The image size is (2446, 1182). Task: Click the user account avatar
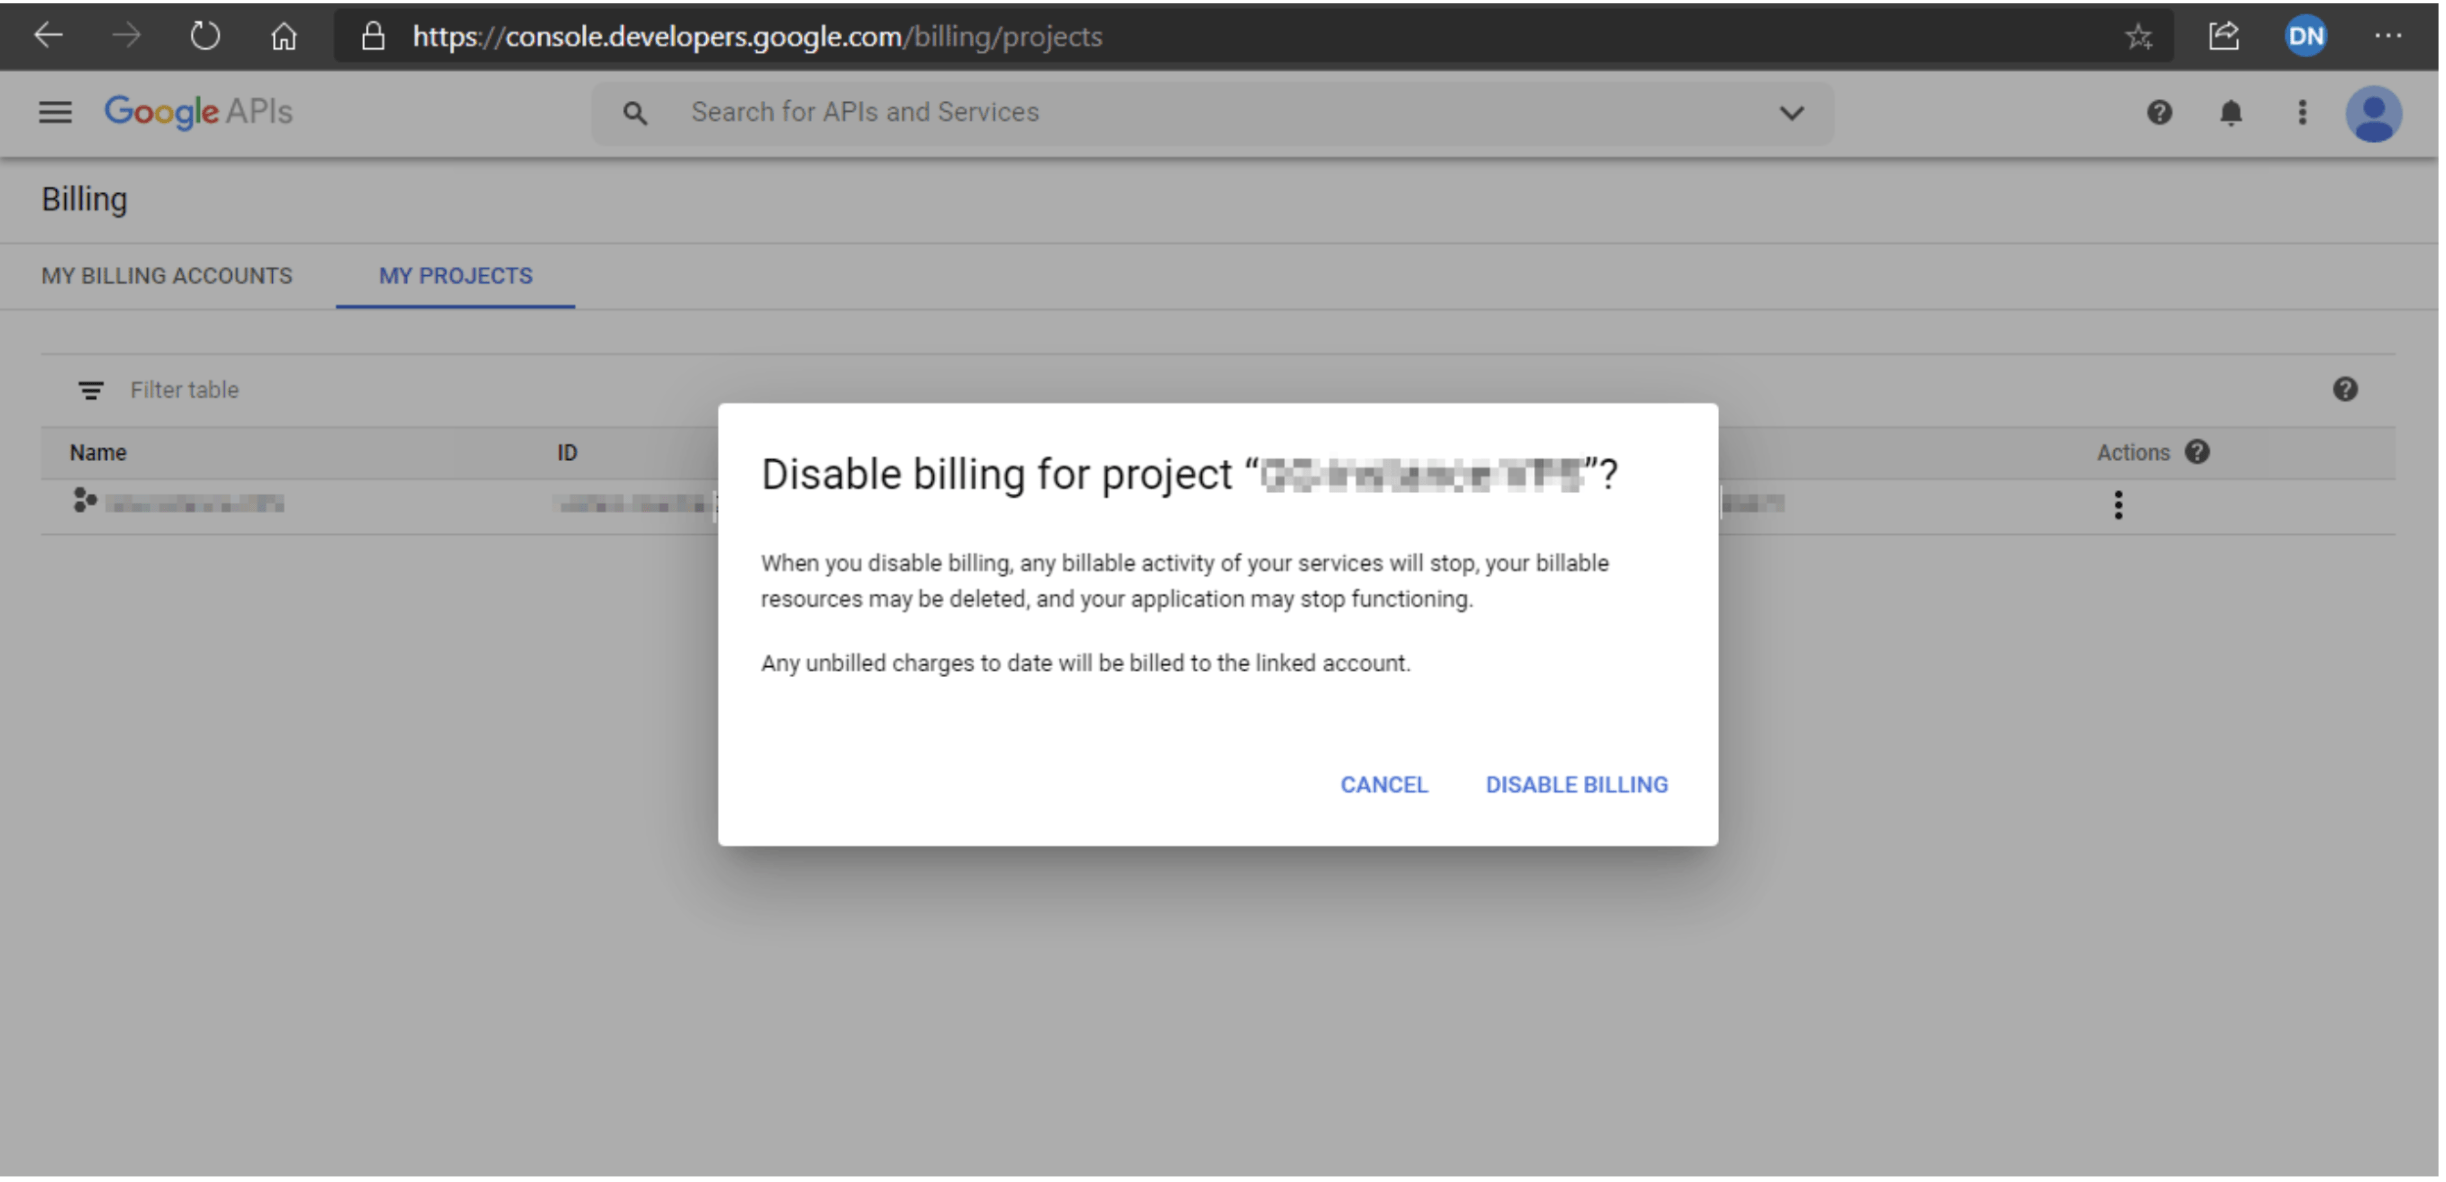tap(2373, 114)
